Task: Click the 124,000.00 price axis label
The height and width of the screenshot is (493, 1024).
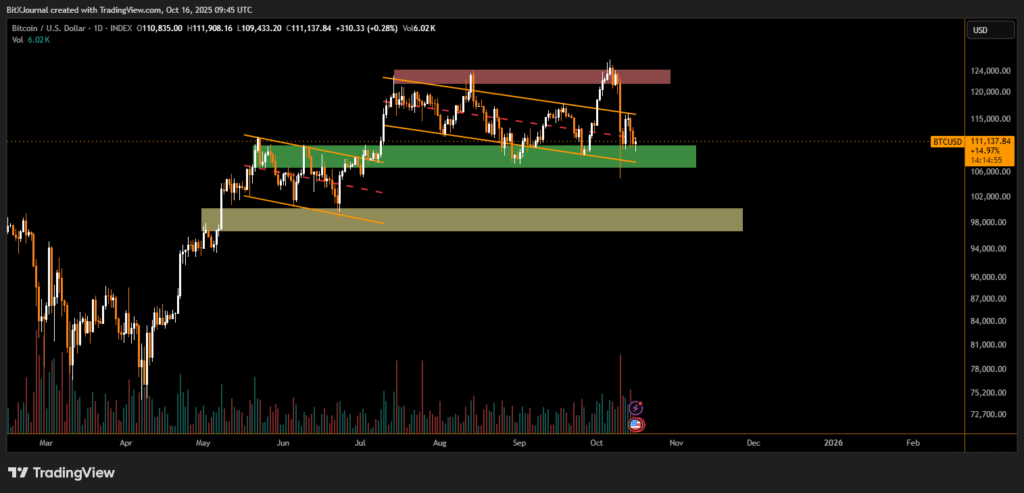Action: coord(990,72)
